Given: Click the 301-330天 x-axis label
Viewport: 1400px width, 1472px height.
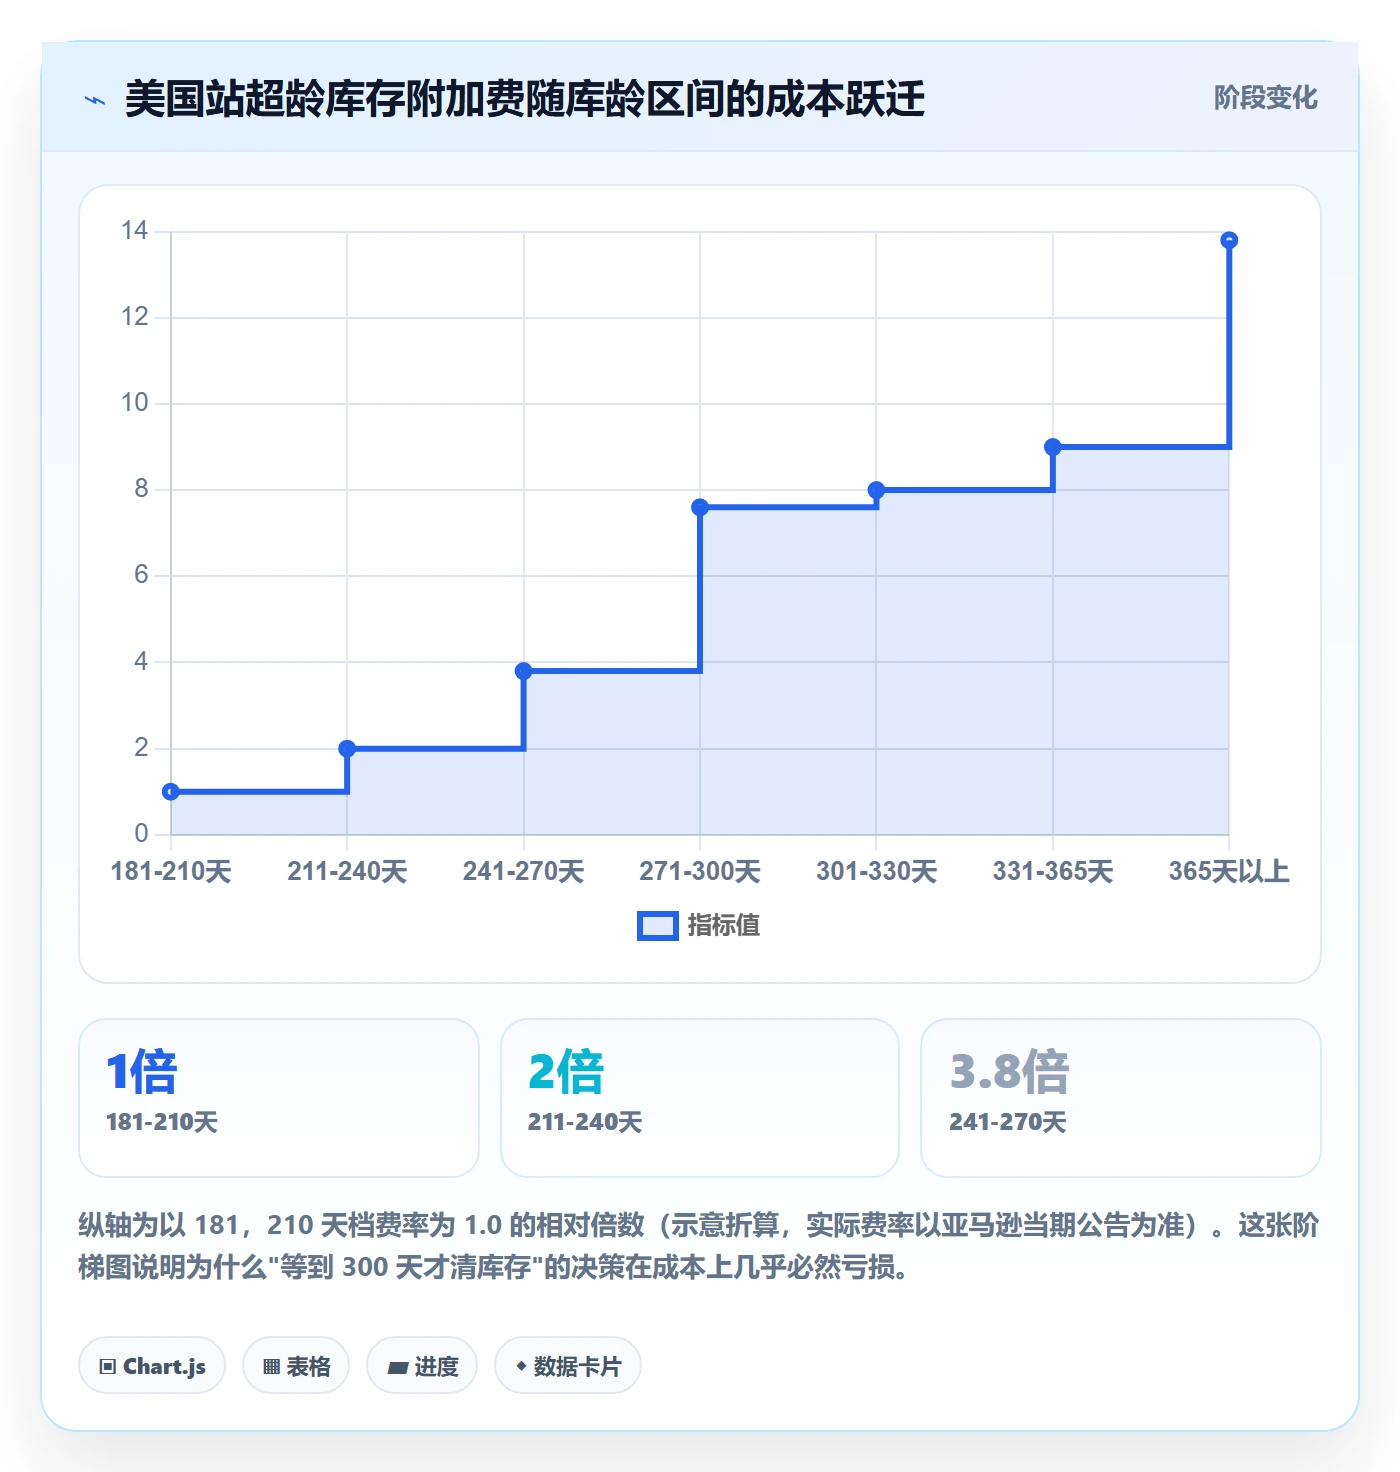Looking at the screenshot, I should tap(876, 871).
